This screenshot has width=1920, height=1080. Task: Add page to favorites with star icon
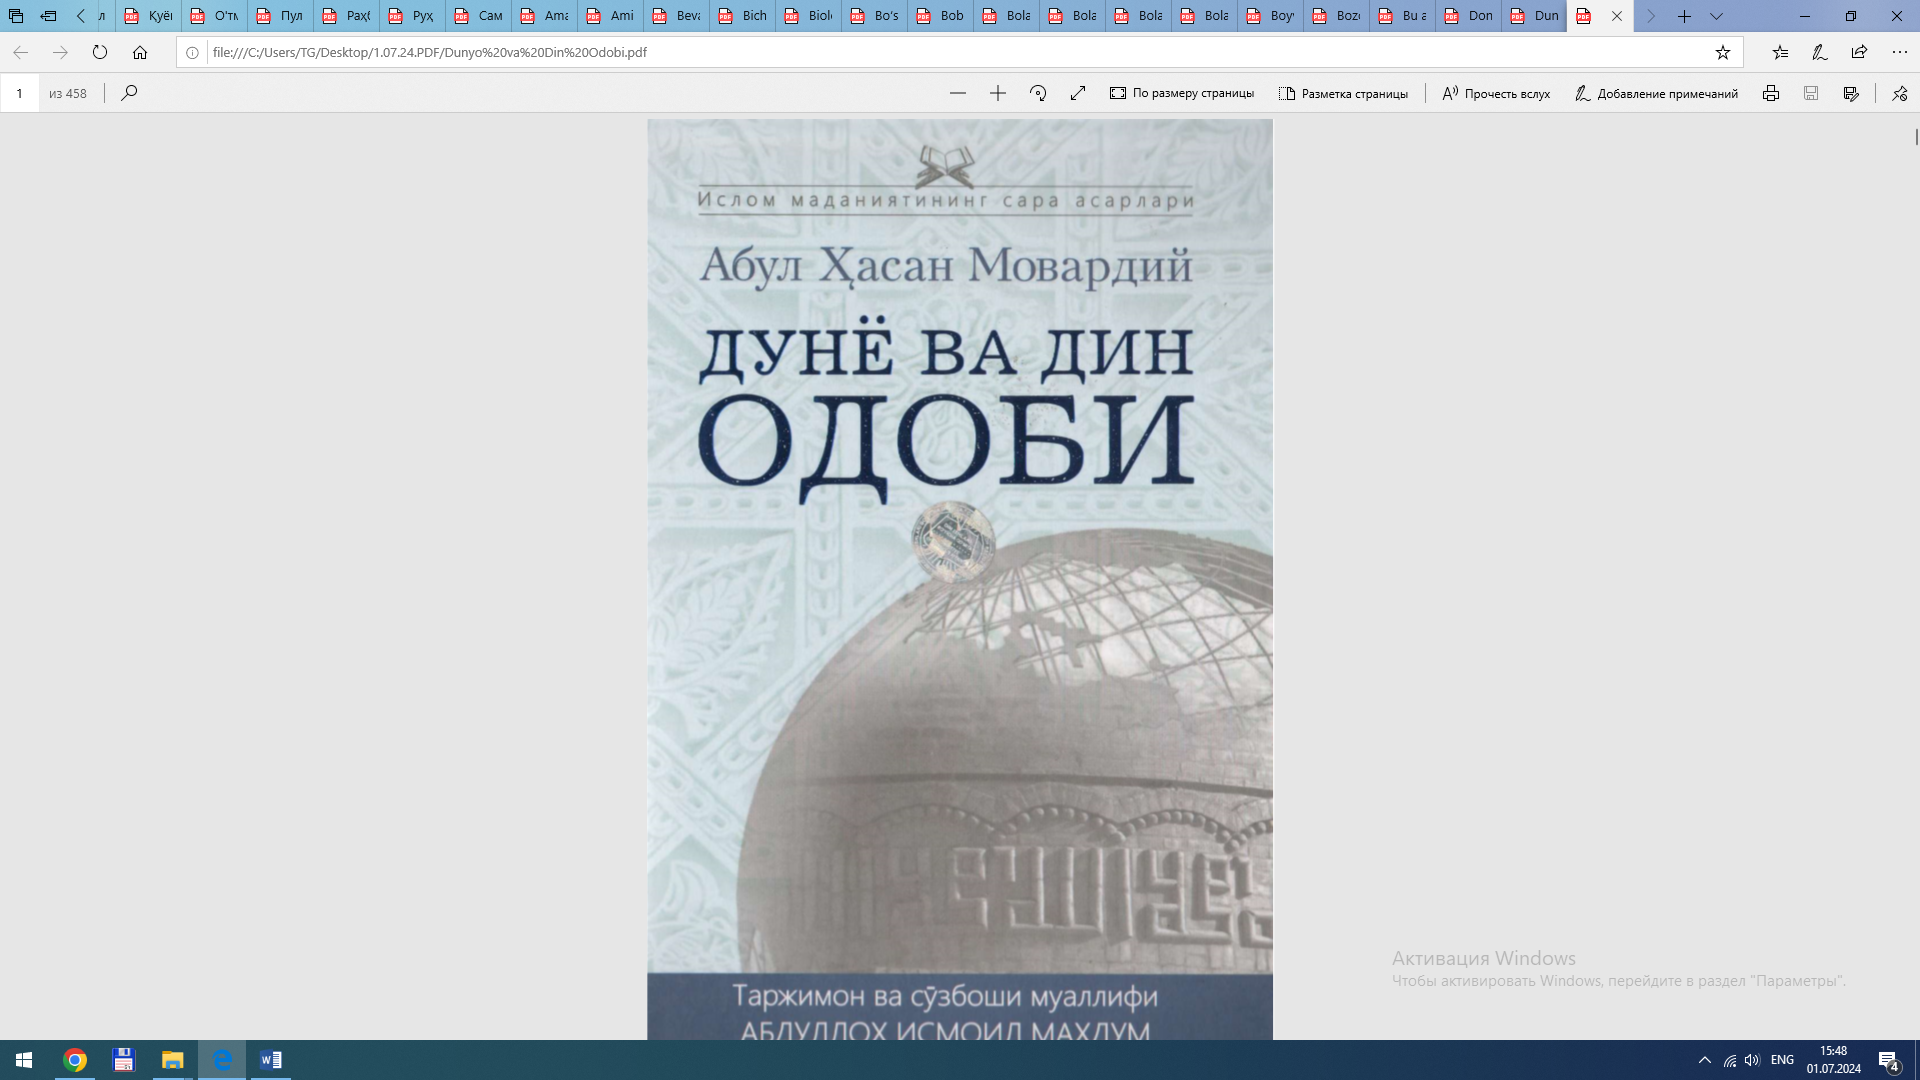click(1722, 52)
